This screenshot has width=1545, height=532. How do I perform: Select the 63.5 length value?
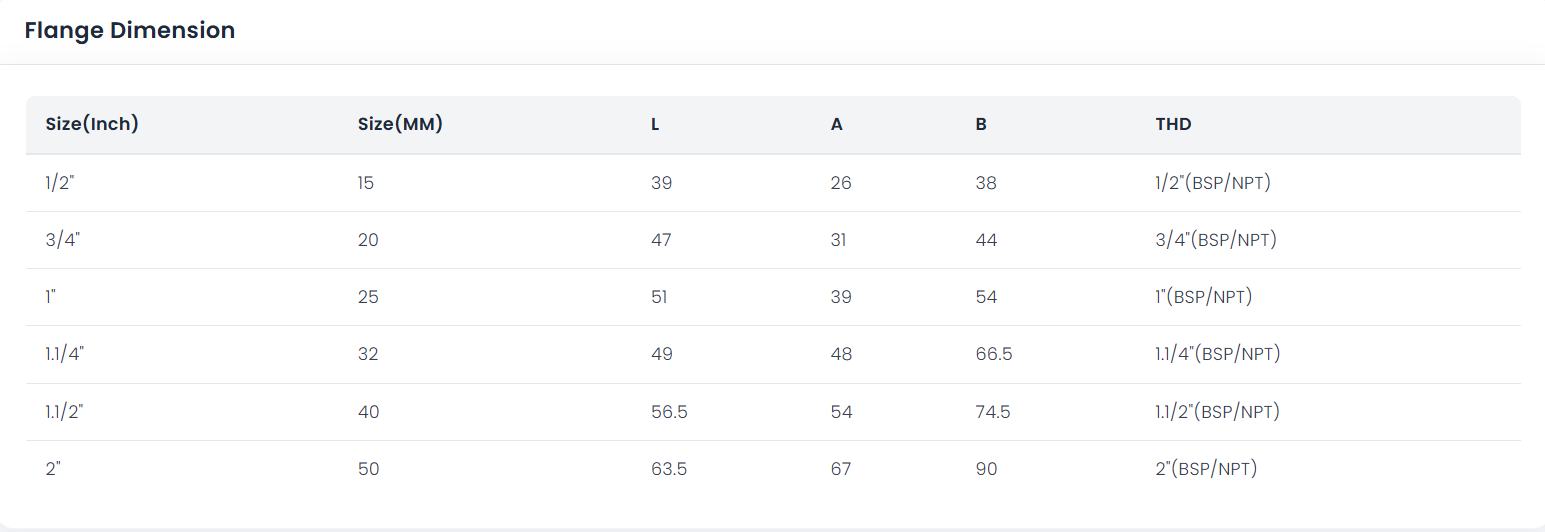point(669,469)
